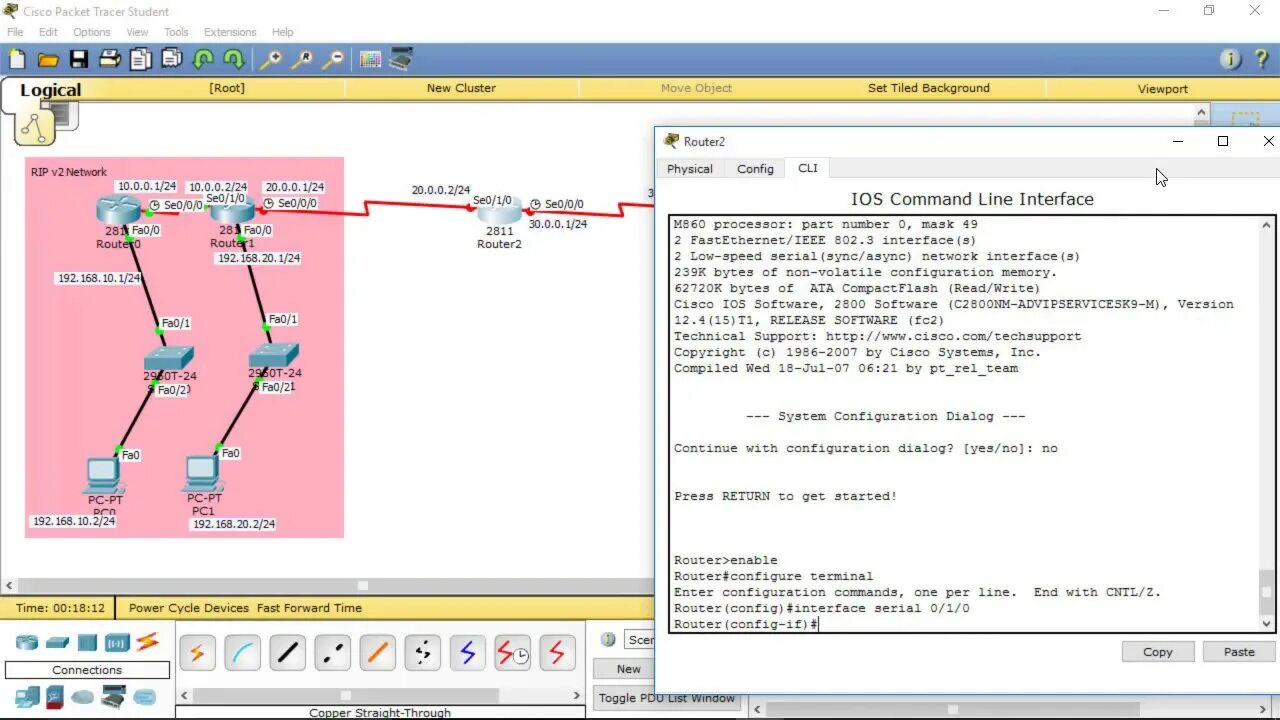Open the drawing palette

pyautogui.click(x=370, y=59)
